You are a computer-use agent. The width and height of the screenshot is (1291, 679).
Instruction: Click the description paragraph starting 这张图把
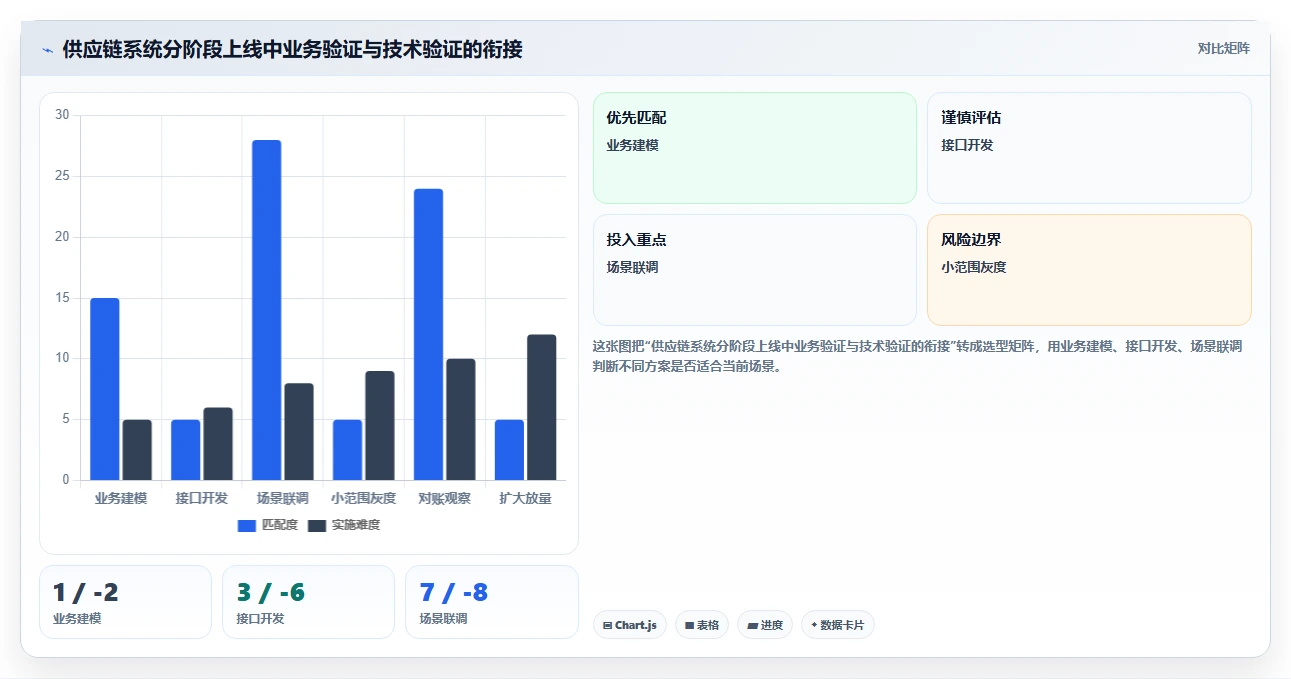pos(918,356)
